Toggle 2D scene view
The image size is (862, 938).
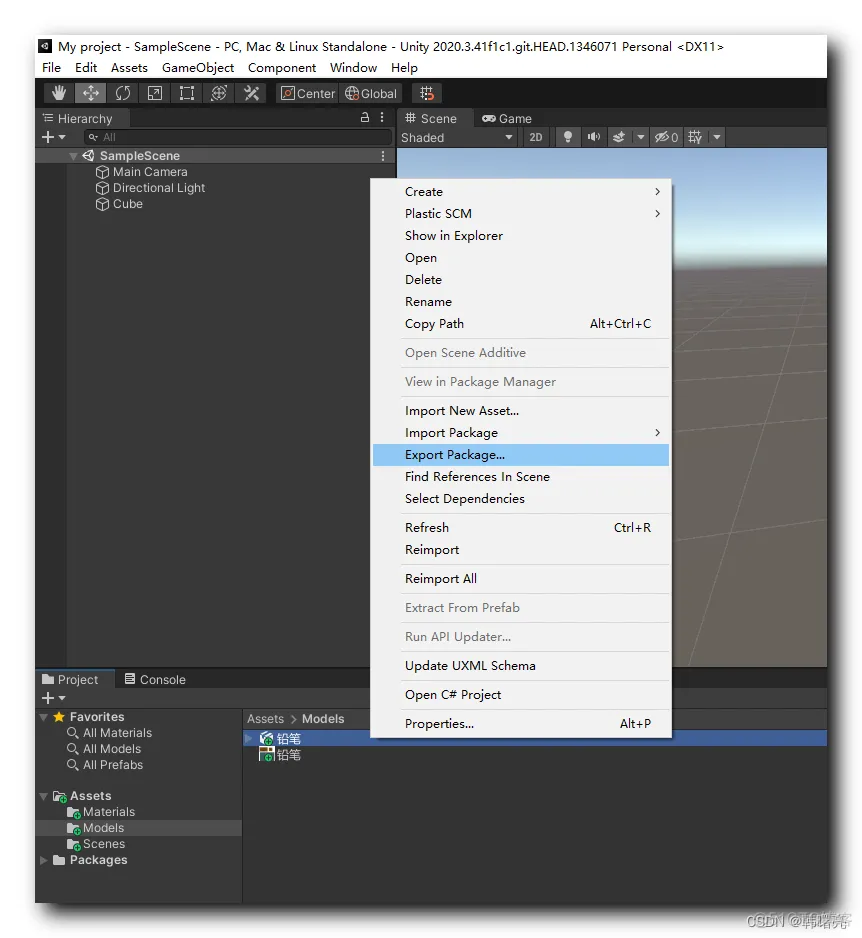tap(535, 138)
